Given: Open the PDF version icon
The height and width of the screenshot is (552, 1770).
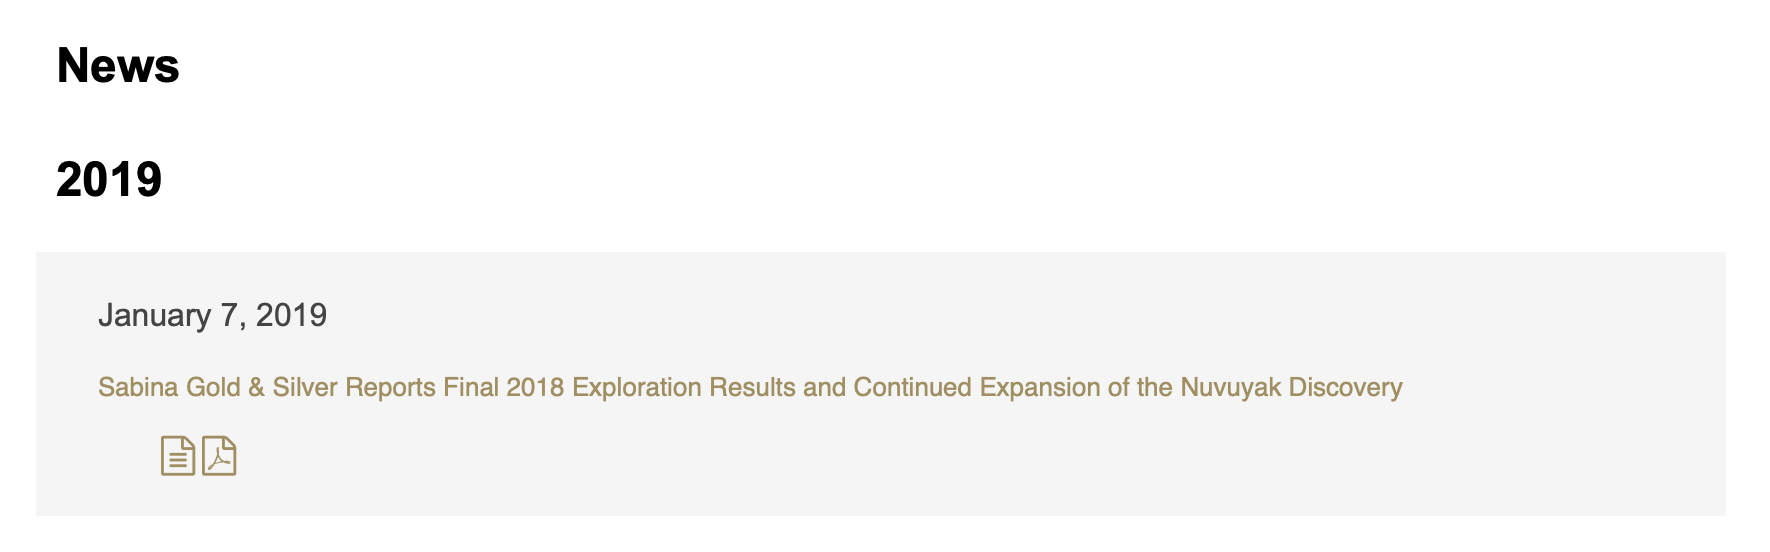Looking at the screenshot, I should [x=219, y=456].
